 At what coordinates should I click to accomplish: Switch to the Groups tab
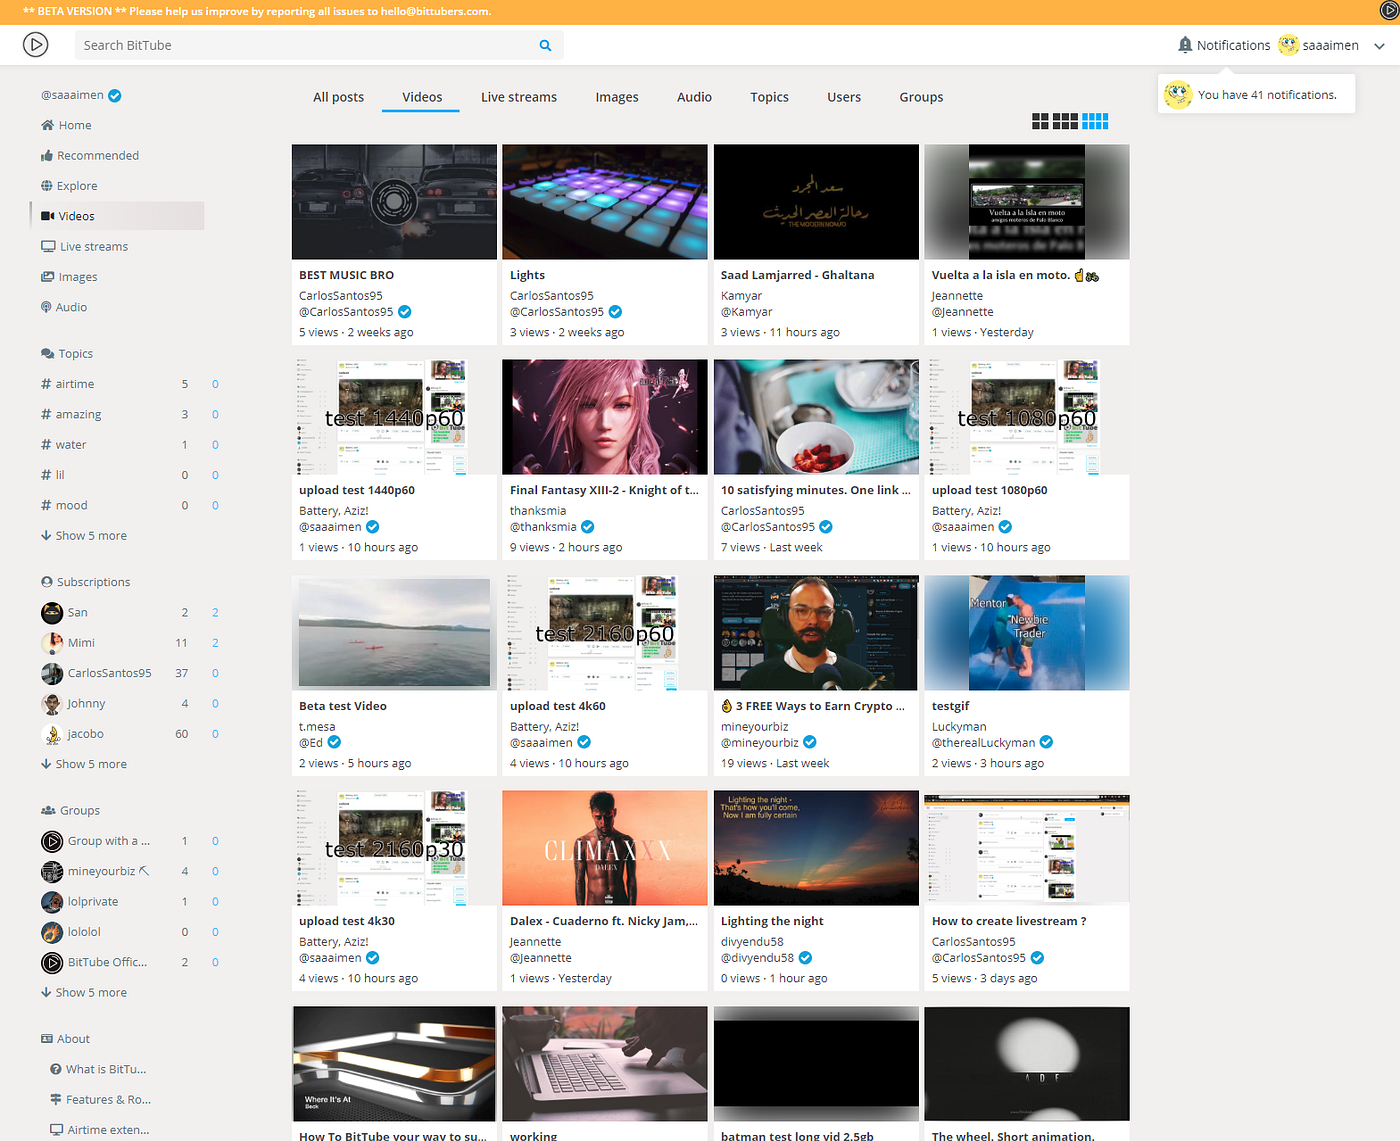tap(921, 97)
